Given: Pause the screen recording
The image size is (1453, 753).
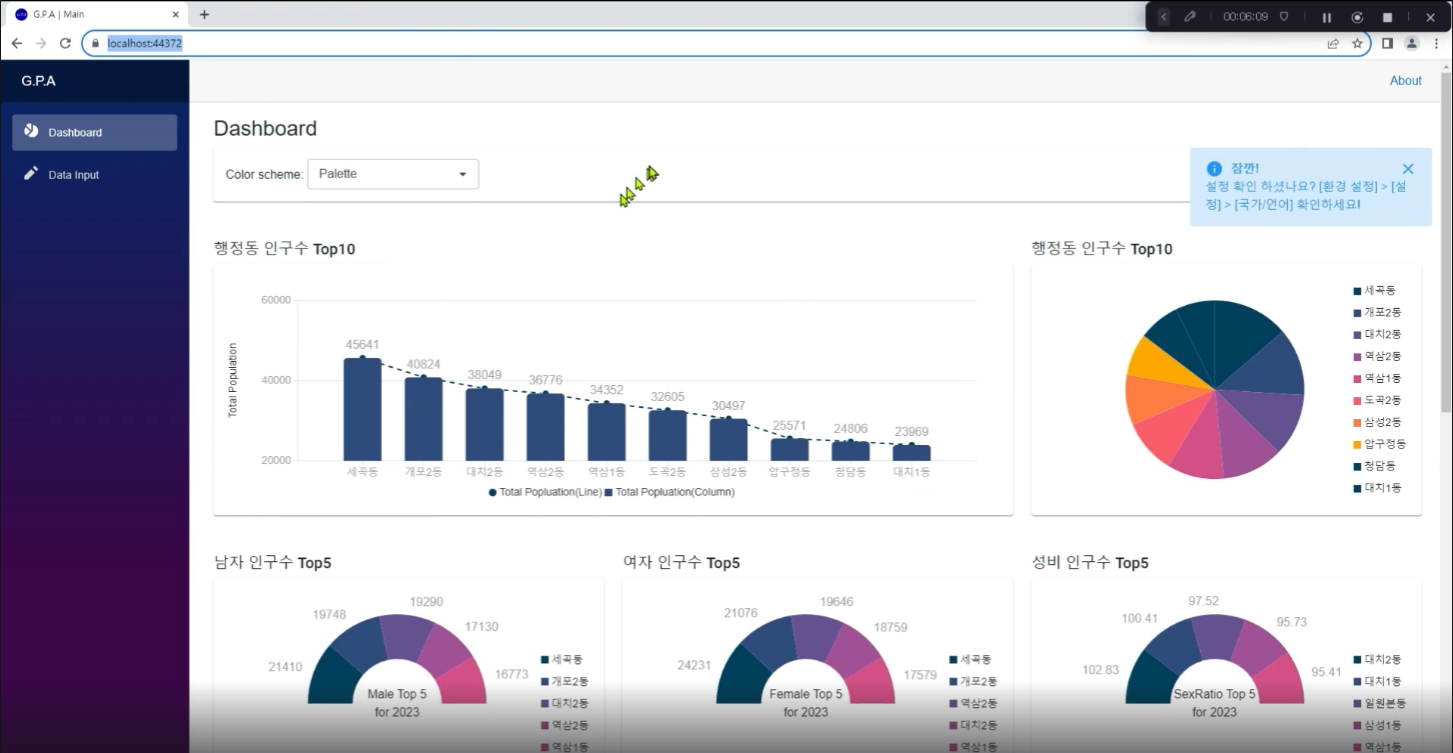Looking at the screenshot, I should click(1327, 17).
